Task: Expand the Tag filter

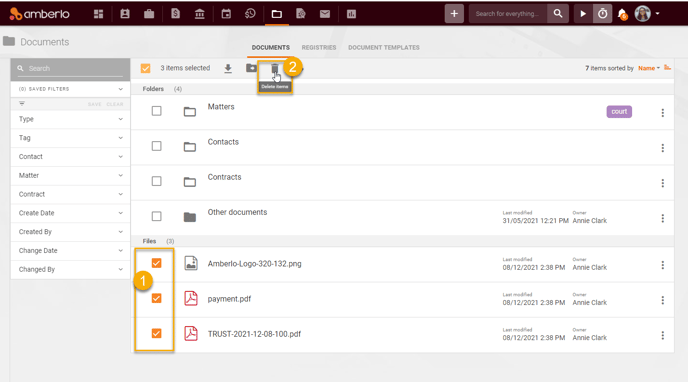Action: pos(70,138)
